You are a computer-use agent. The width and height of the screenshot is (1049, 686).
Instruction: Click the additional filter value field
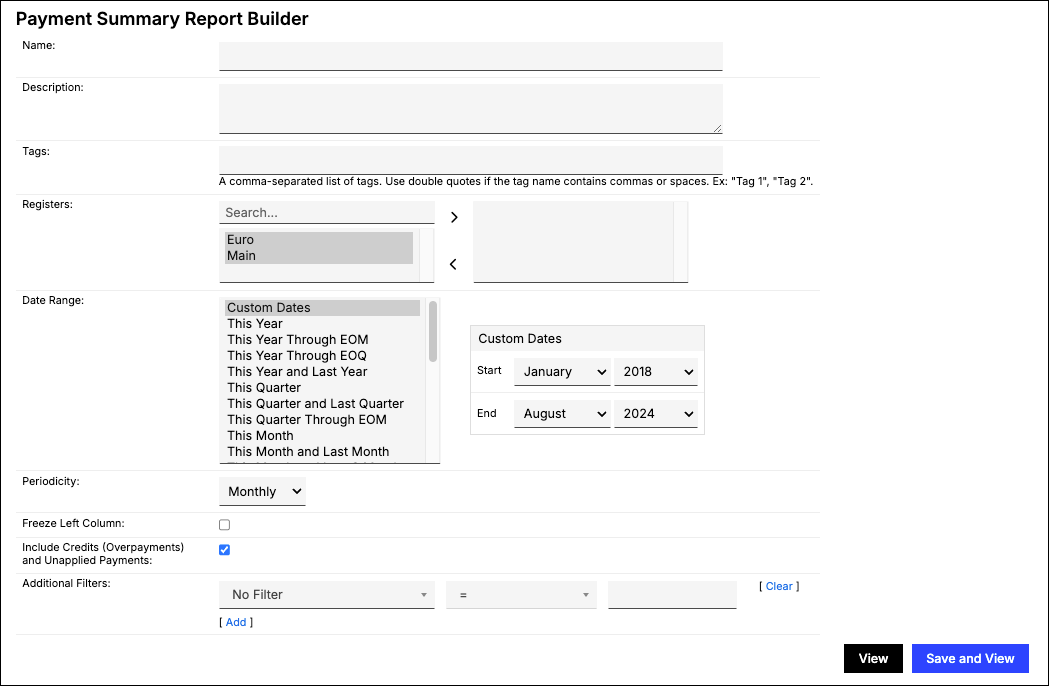tap(672, 594)
